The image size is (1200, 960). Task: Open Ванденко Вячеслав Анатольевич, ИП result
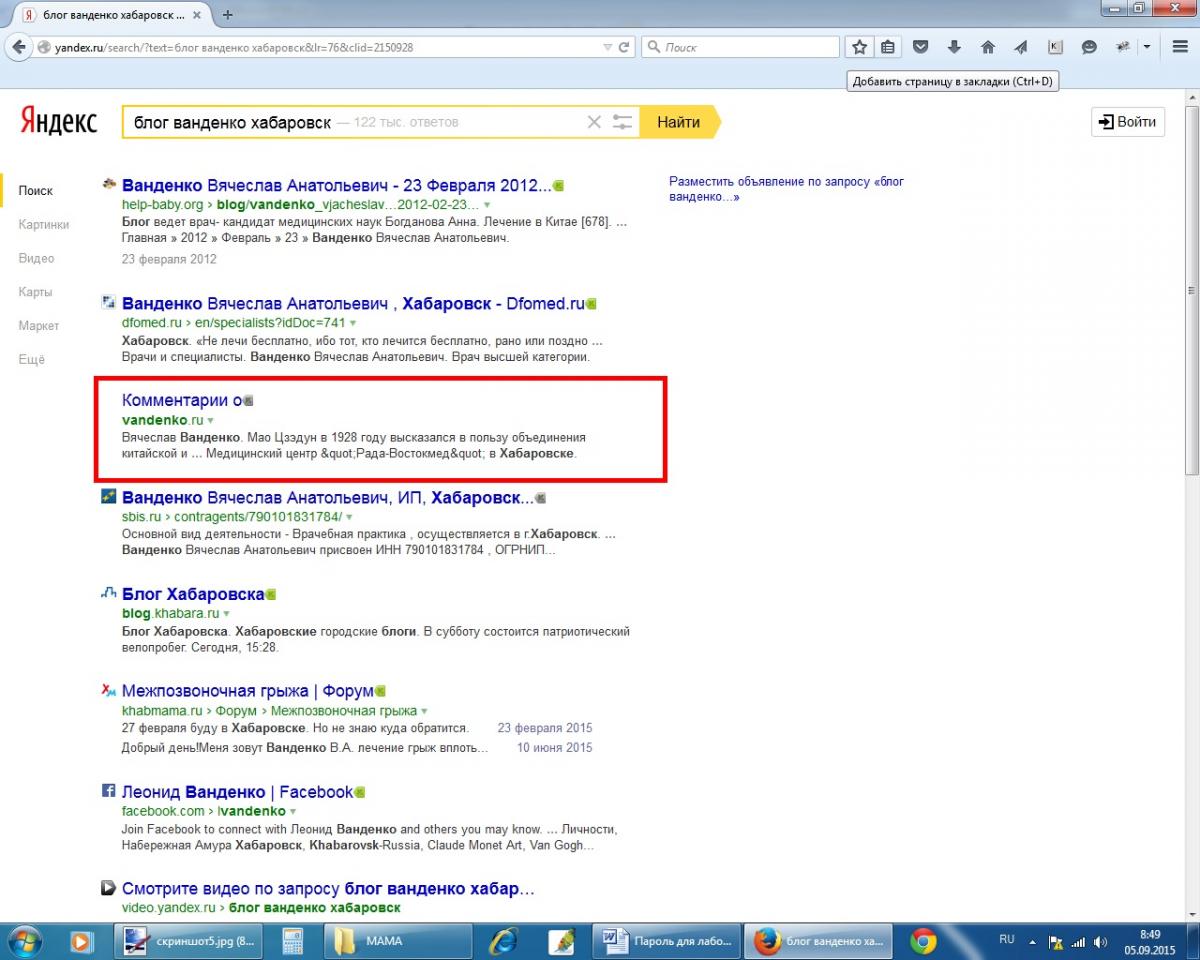(x=327, y=497)
